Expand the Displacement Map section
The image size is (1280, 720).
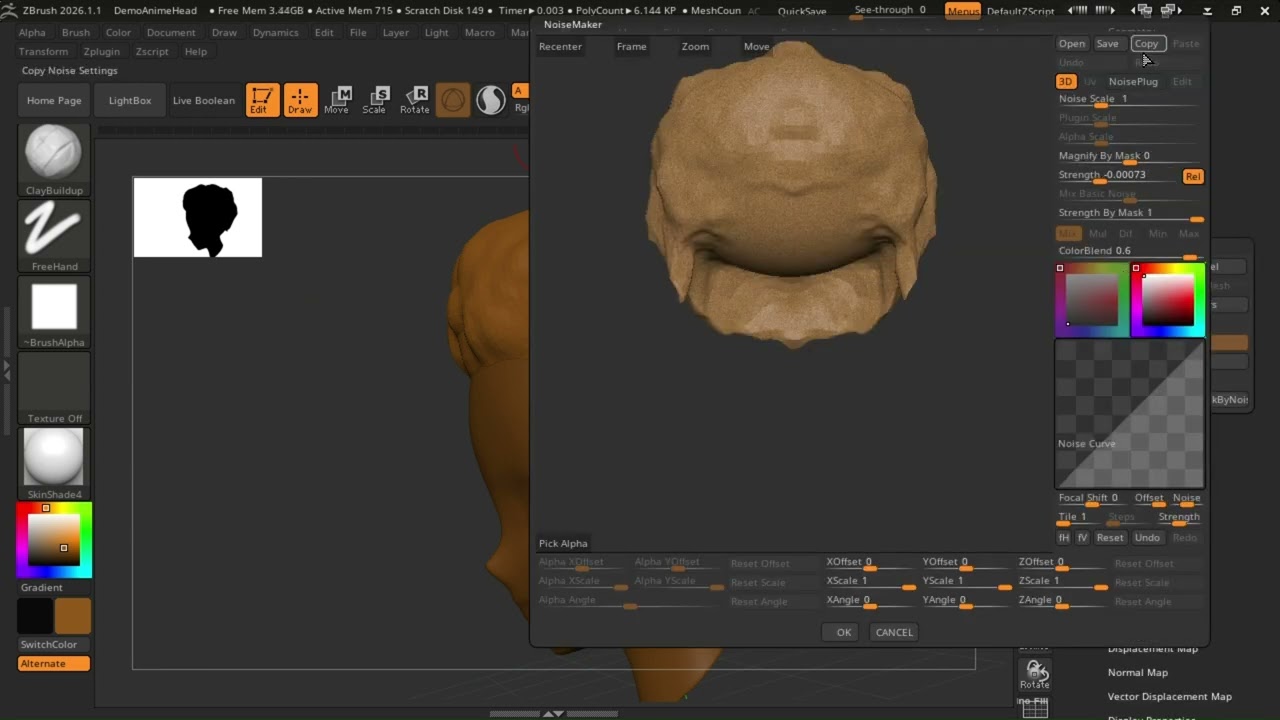coord(1152,648)
